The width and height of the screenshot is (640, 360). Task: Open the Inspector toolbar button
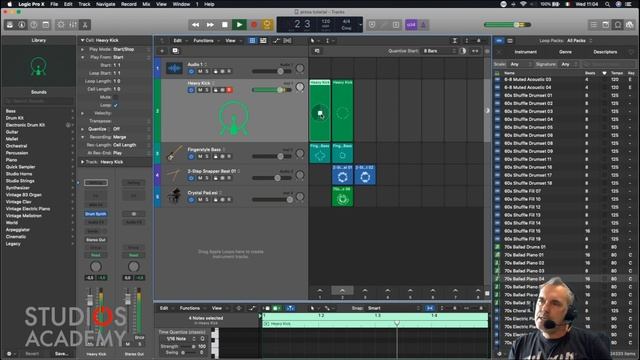(x=22, y=25)
